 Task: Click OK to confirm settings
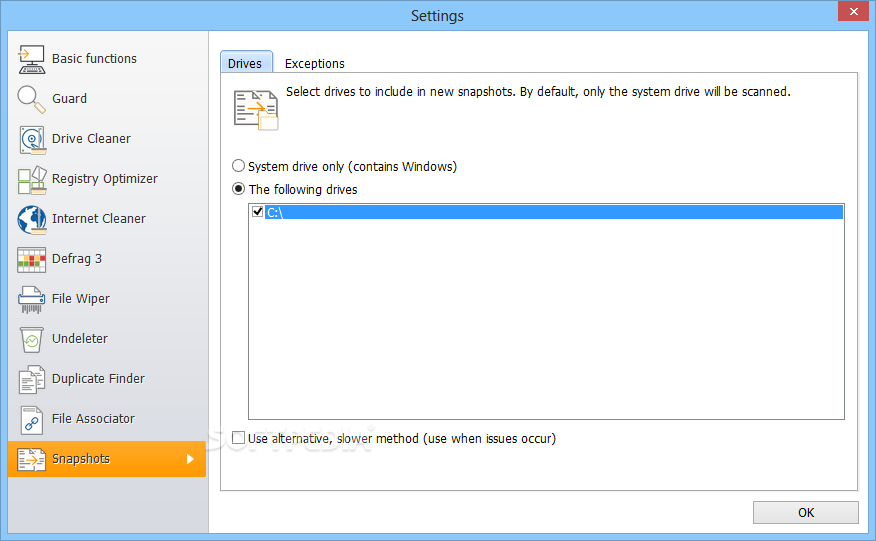point(806,512)
